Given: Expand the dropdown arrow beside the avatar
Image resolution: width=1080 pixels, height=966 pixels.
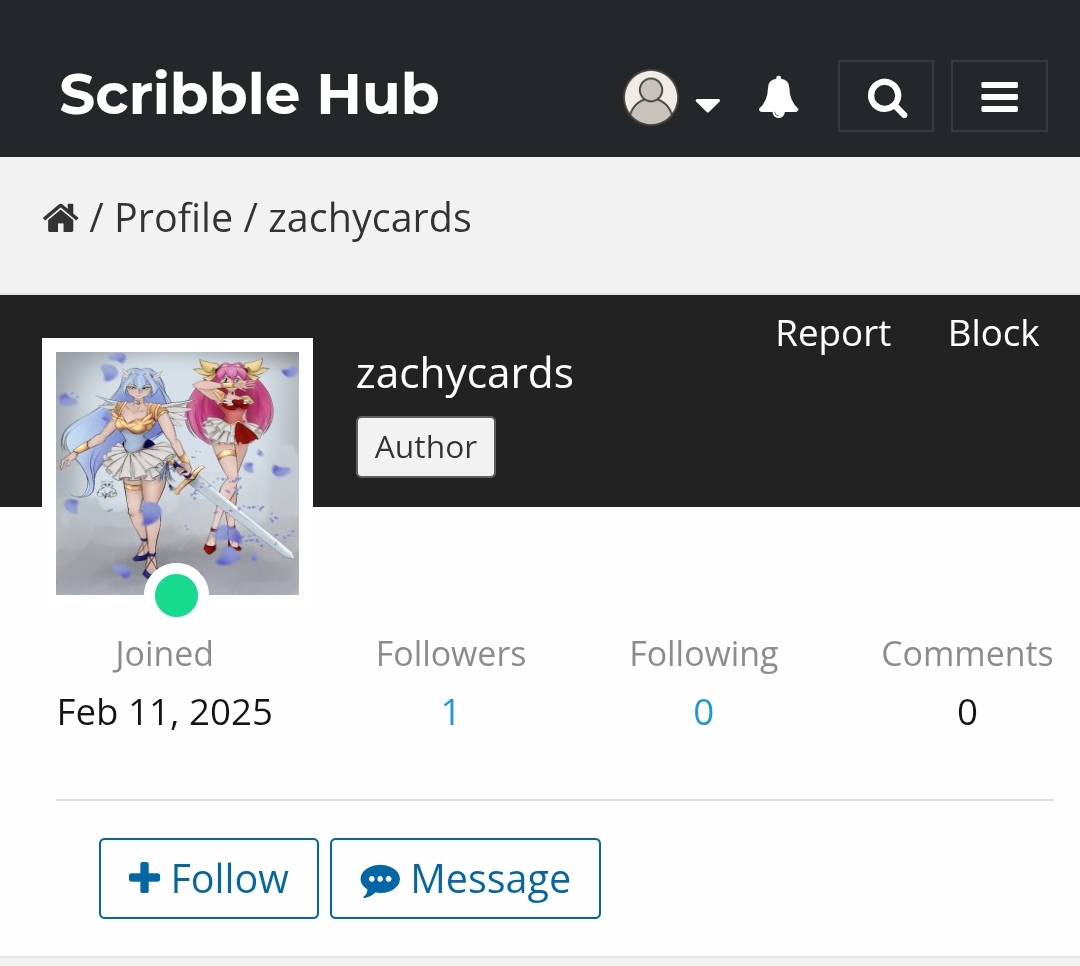Looking at the screenshot, I should (x=708, y=104).
